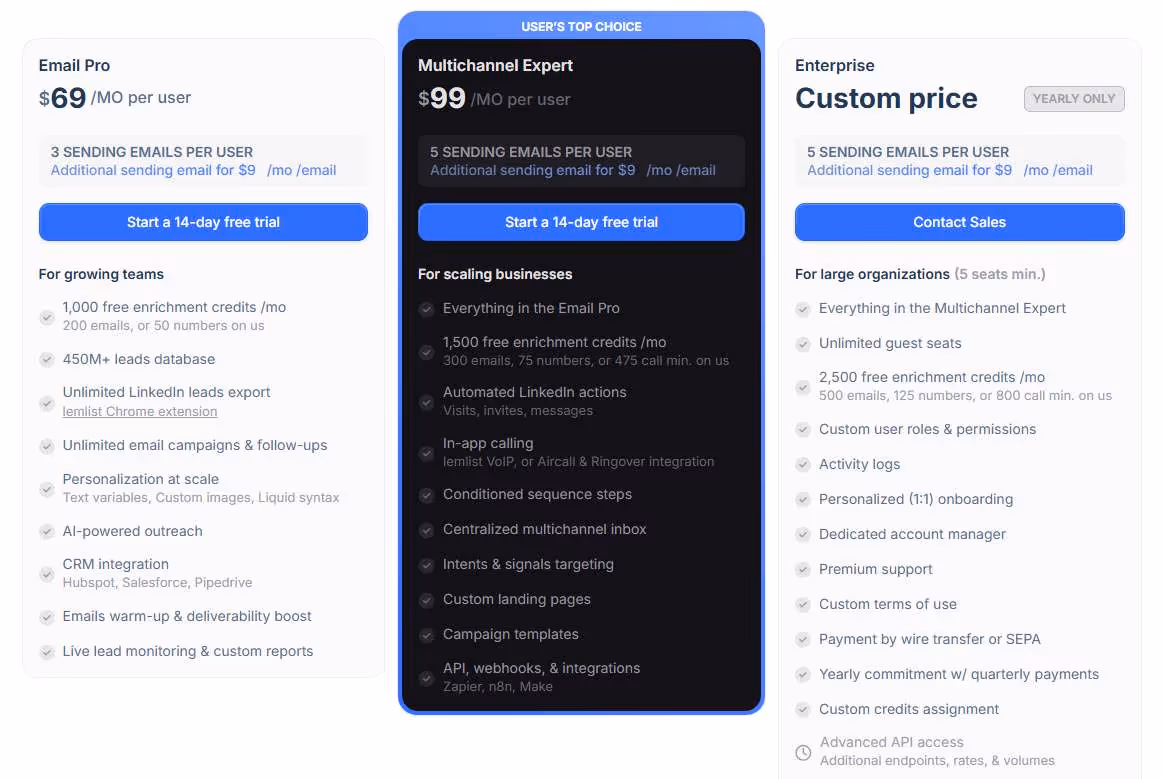This screenshot has width=1163, height=779.
Task: Click the checkmark beside 450M+ leads database
Action: pos(47,359)
